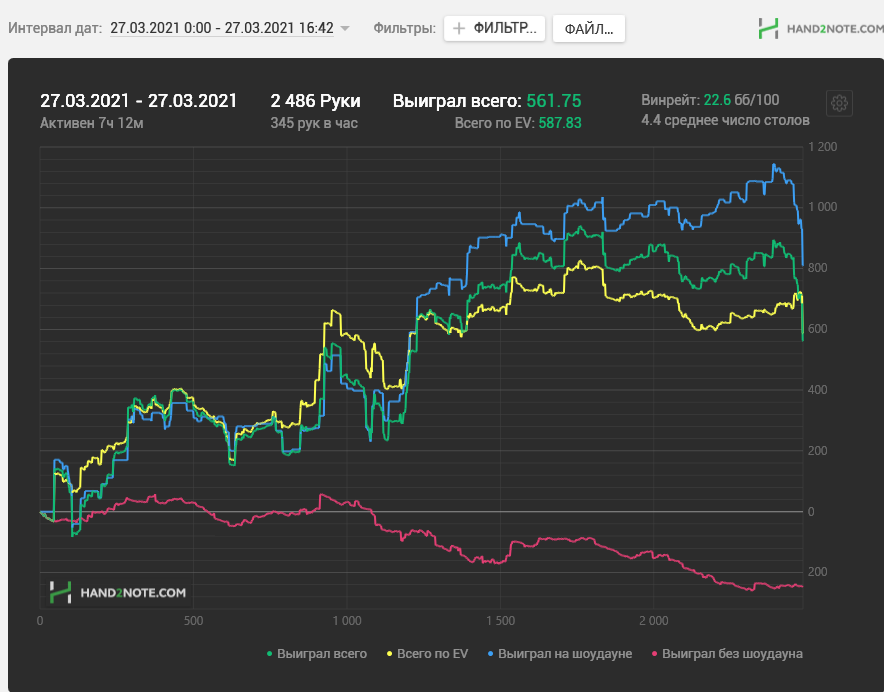
Task: Click the 1 000 hands x-axis marker
Action: (x=347, y=621)
